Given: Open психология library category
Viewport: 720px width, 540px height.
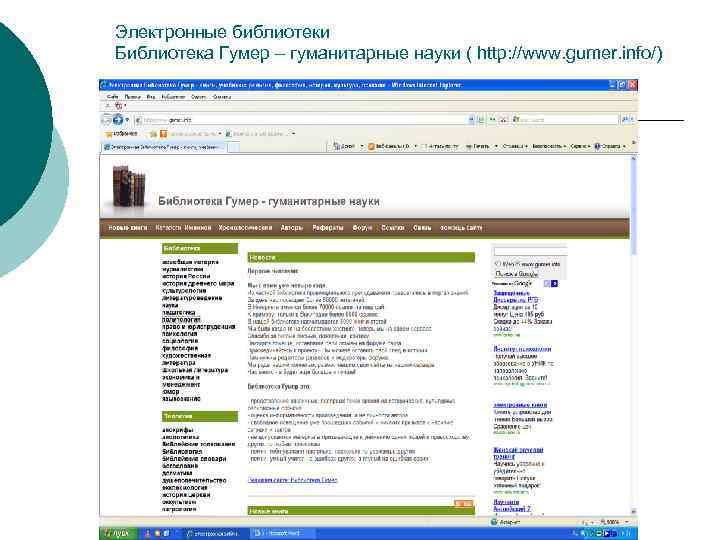Looking at the screenshot, I should [180, 334].
